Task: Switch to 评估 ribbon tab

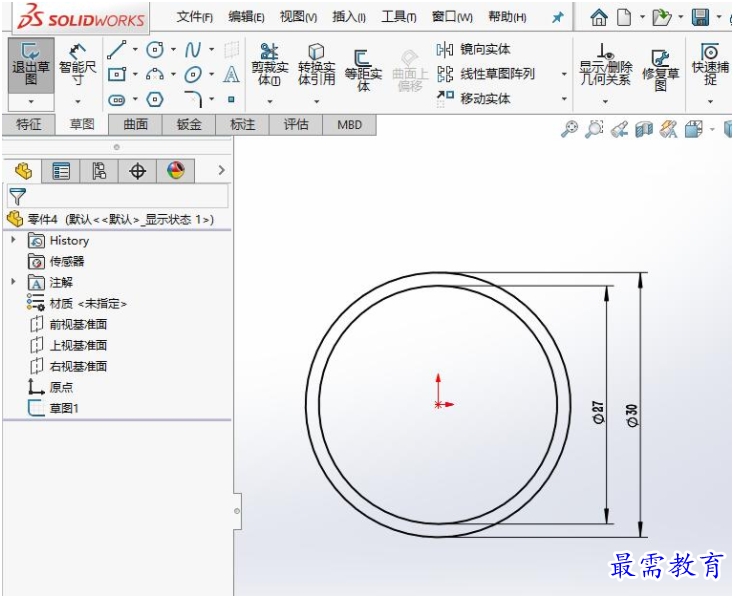Action: tap(296, 125)
